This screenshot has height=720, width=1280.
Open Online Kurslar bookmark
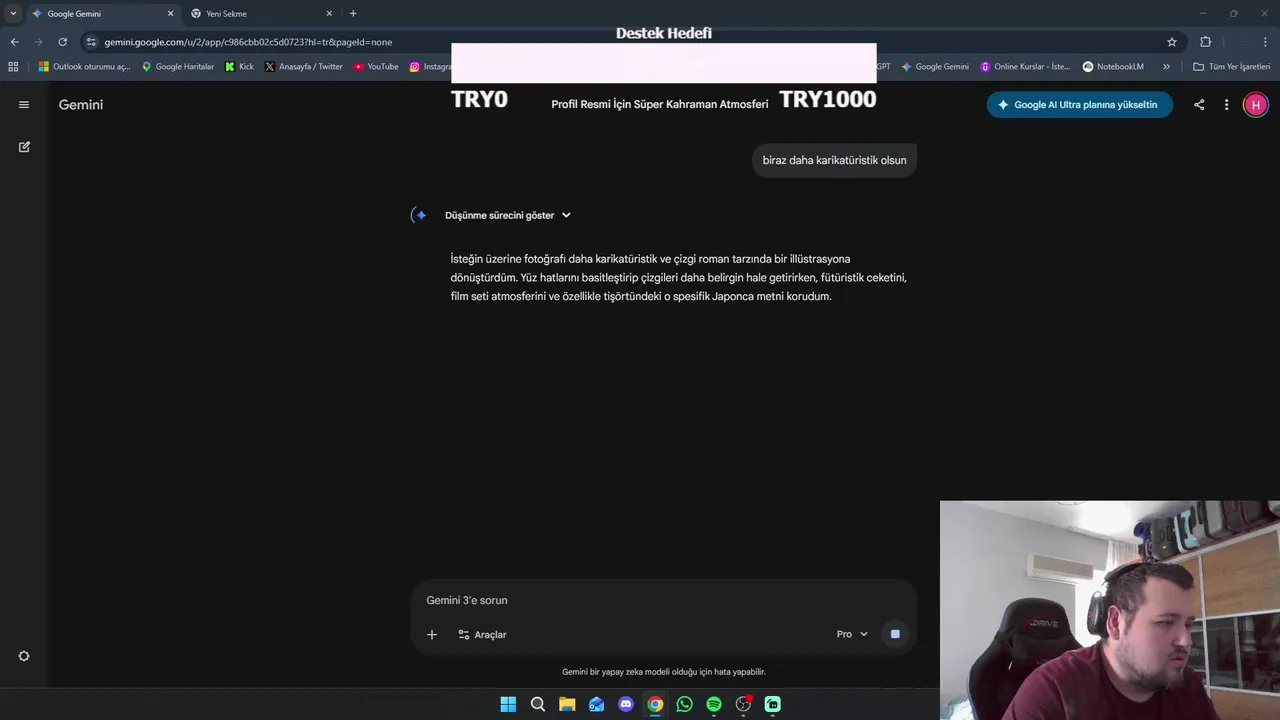click(x=1025, y=66)
